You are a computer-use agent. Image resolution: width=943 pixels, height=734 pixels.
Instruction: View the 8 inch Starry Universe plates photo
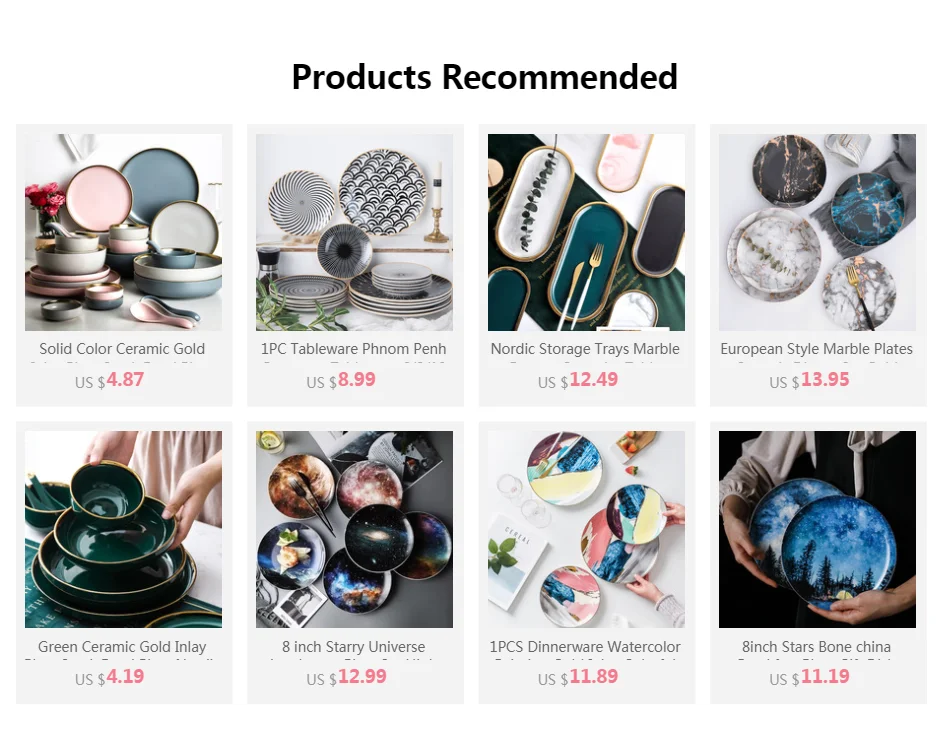pyautogui.click(x=354, y=529)
